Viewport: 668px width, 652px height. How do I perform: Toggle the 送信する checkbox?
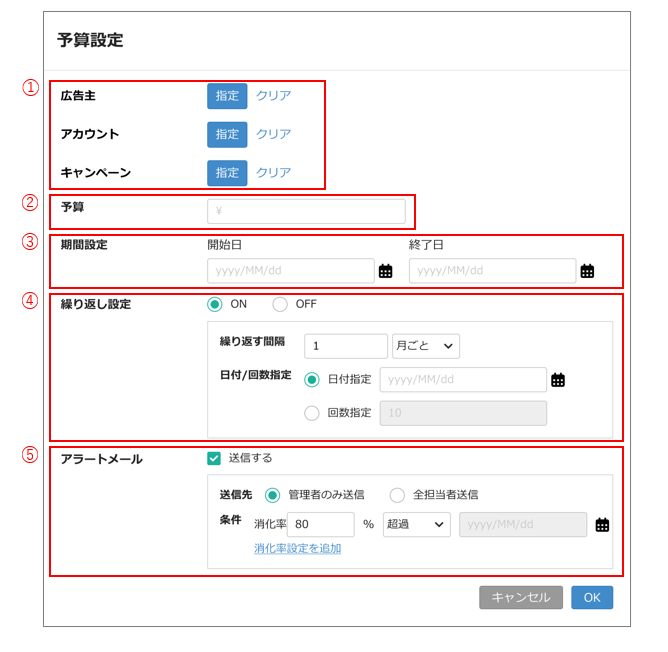[214, 458]
